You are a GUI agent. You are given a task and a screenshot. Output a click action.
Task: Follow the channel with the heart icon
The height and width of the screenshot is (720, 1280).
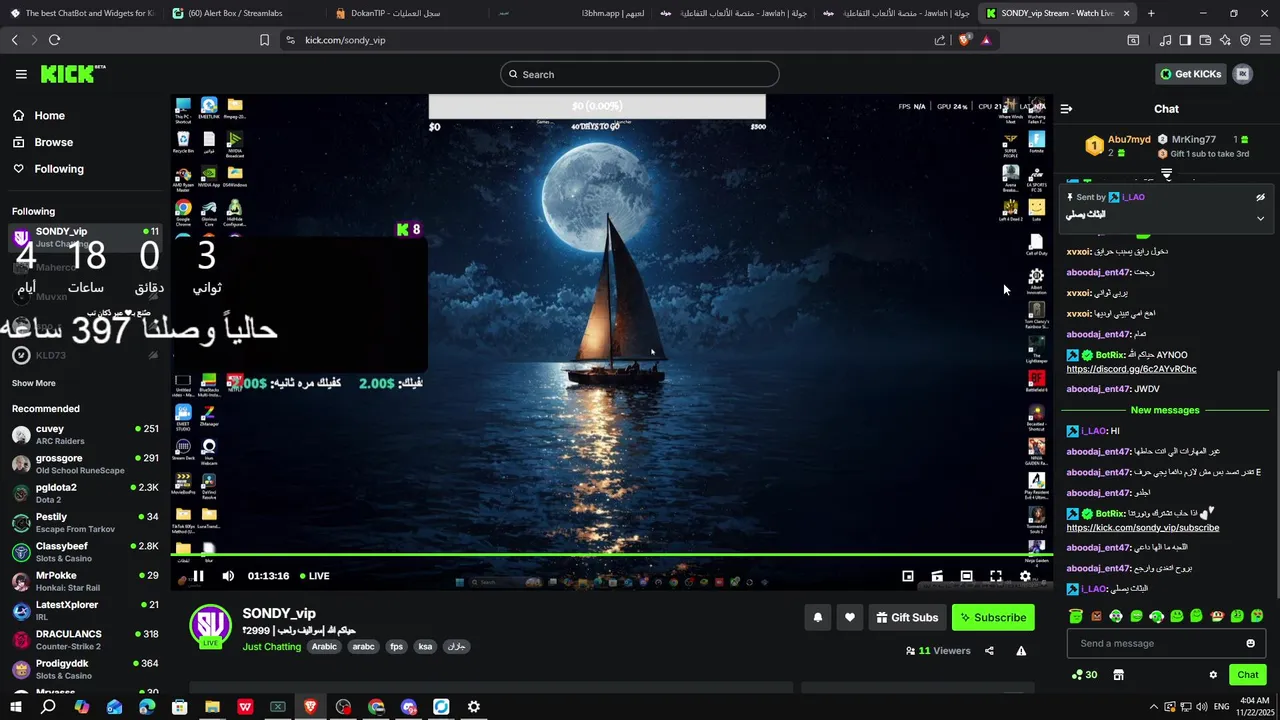coord(850,618)
